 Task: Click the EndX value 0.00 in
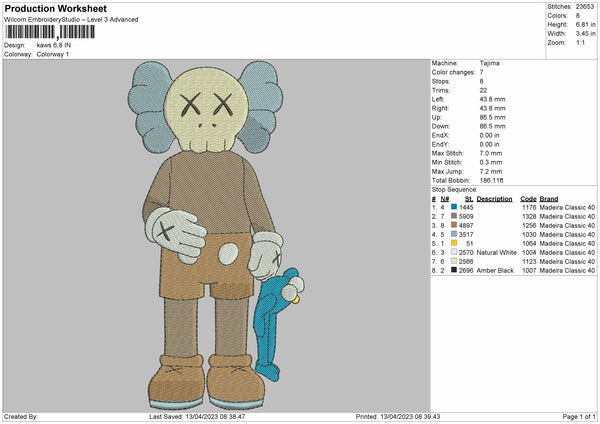(489, 135)
